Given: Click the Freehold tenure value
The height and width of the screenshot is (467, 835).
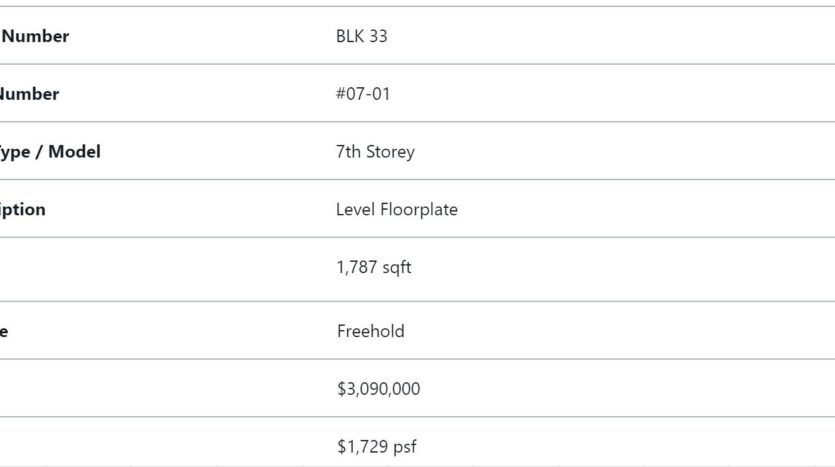Looking at the screenshot, I should (x=371, y=331).
